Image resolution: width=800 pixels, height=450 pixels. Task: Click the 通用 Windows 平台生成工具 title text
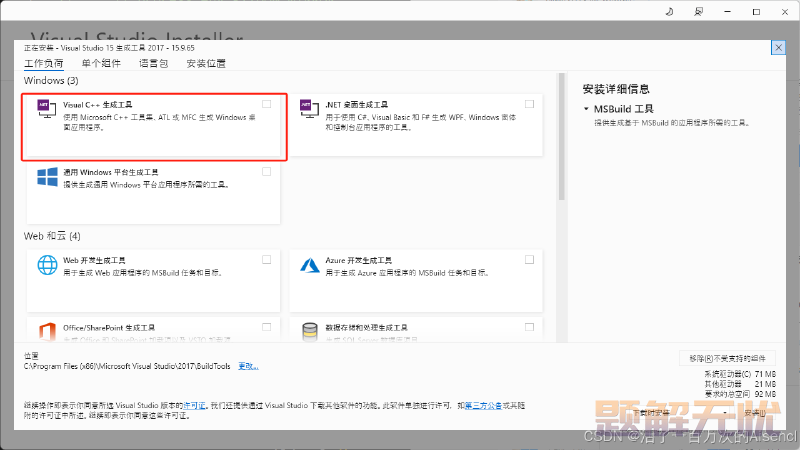111,172
